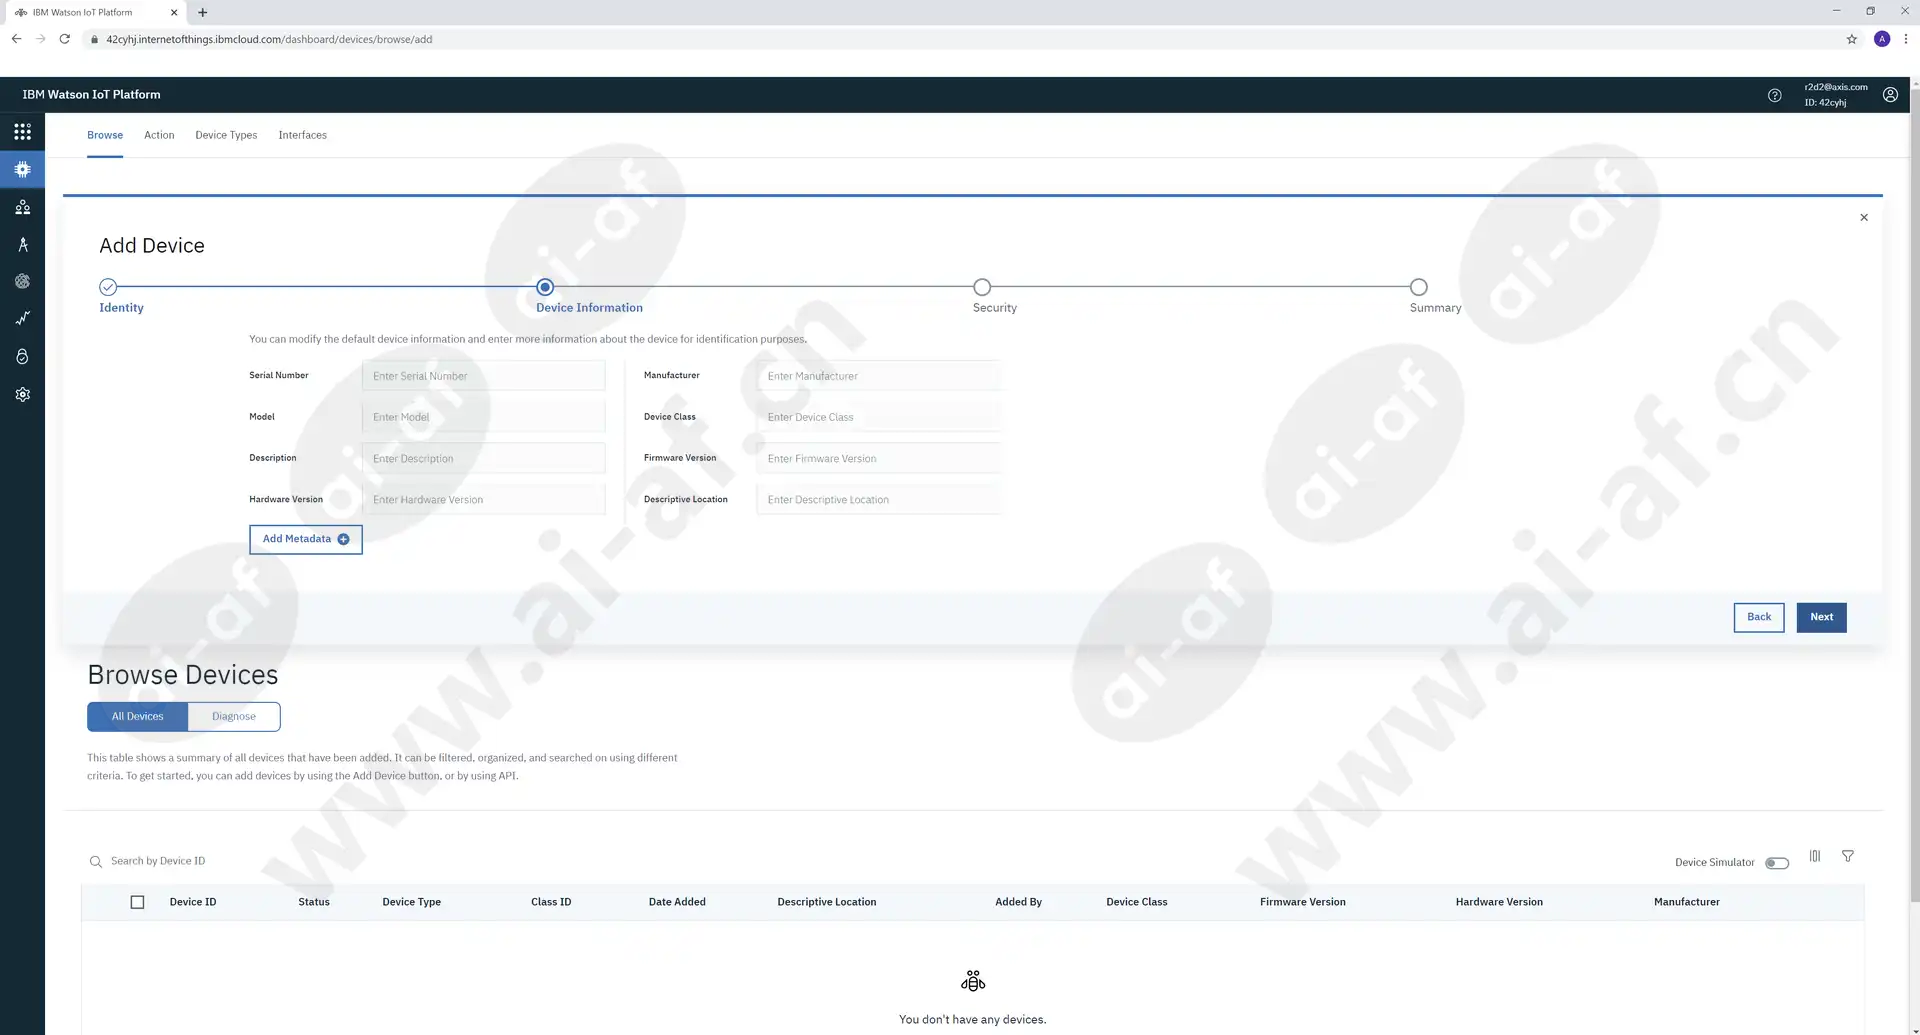Viewport: 1920px width, 1035px height.
Task: Focus the Manufacturer input field
Action: [x=878, y=376]
